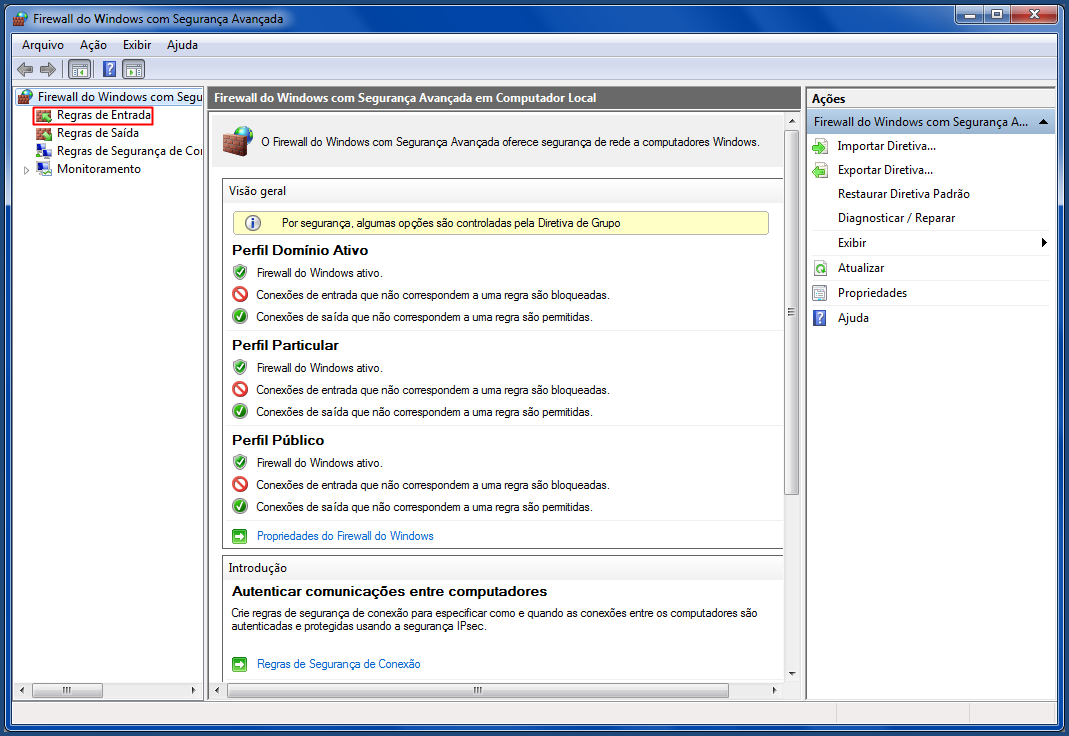Screen dimensions: 1069x736
Task: Click main pane horizontal scrollbar right arrow
Action: click(x=774, y=690)
